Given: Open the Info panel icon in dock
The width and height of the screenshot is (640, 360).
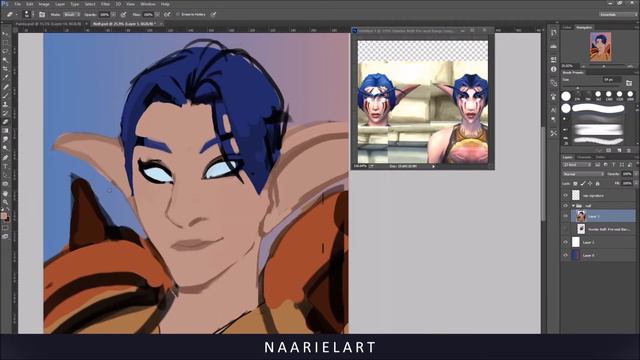Looking at the screenshot, I should pyautogui.click(x=553, y=69).
